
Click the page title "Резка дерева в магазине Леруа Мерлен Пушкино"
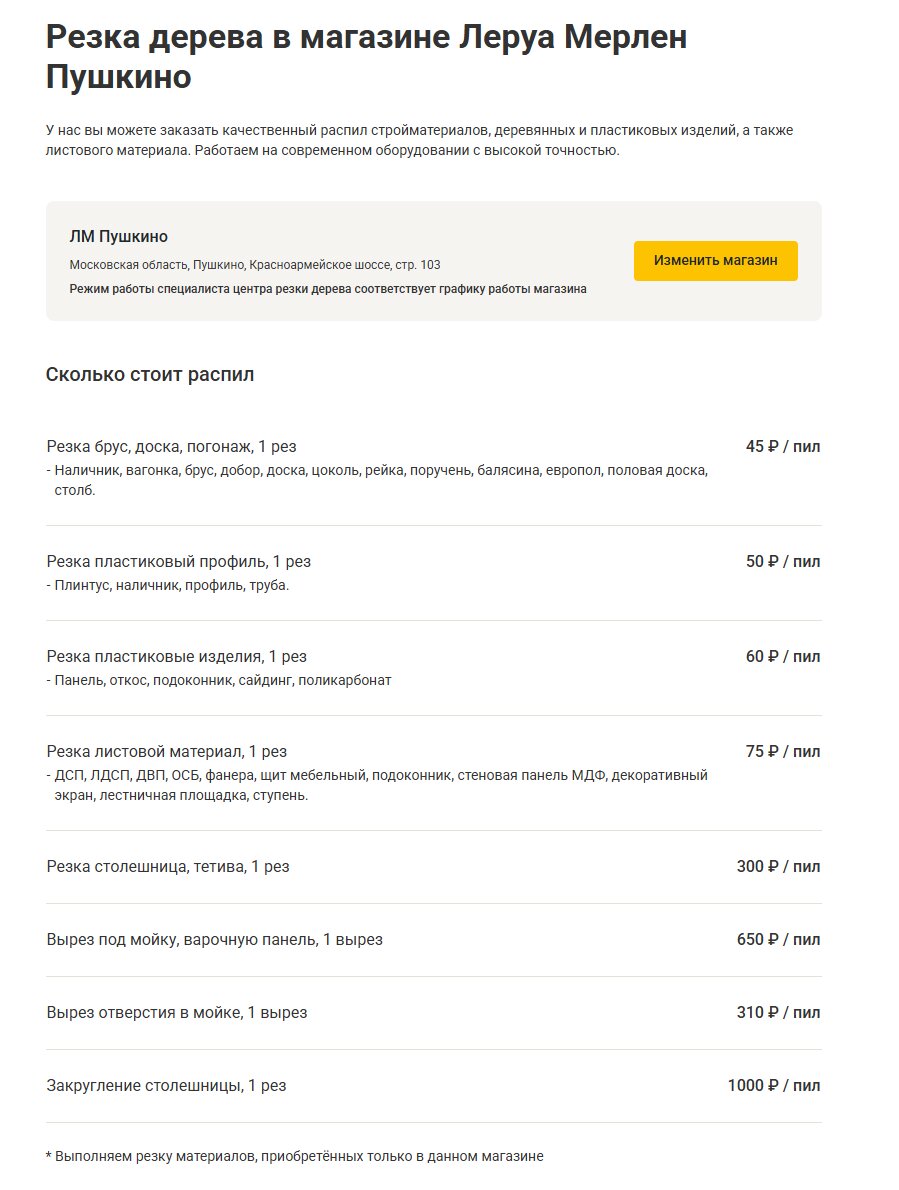(x=366, y=57)
